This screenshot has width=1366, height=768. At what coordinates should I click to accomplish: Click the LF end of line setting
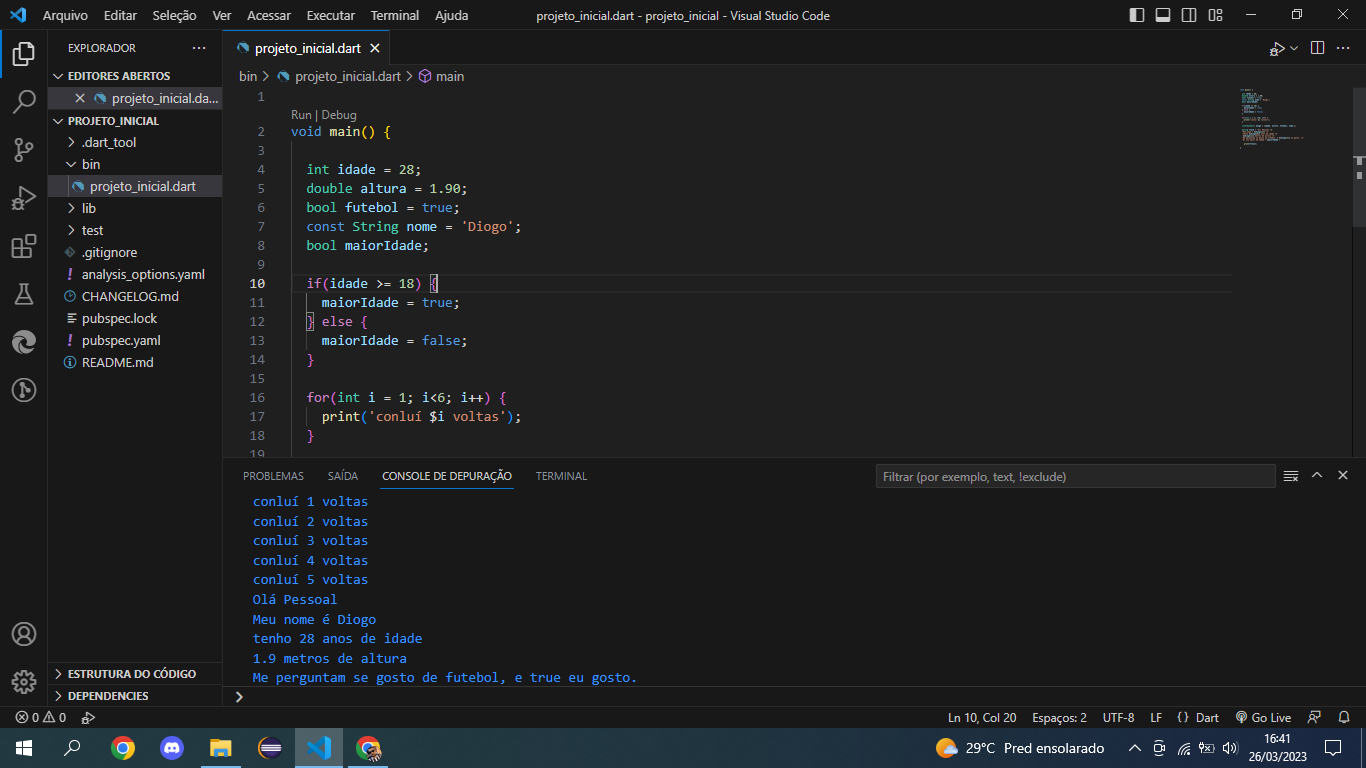(x=1156, y=717)
